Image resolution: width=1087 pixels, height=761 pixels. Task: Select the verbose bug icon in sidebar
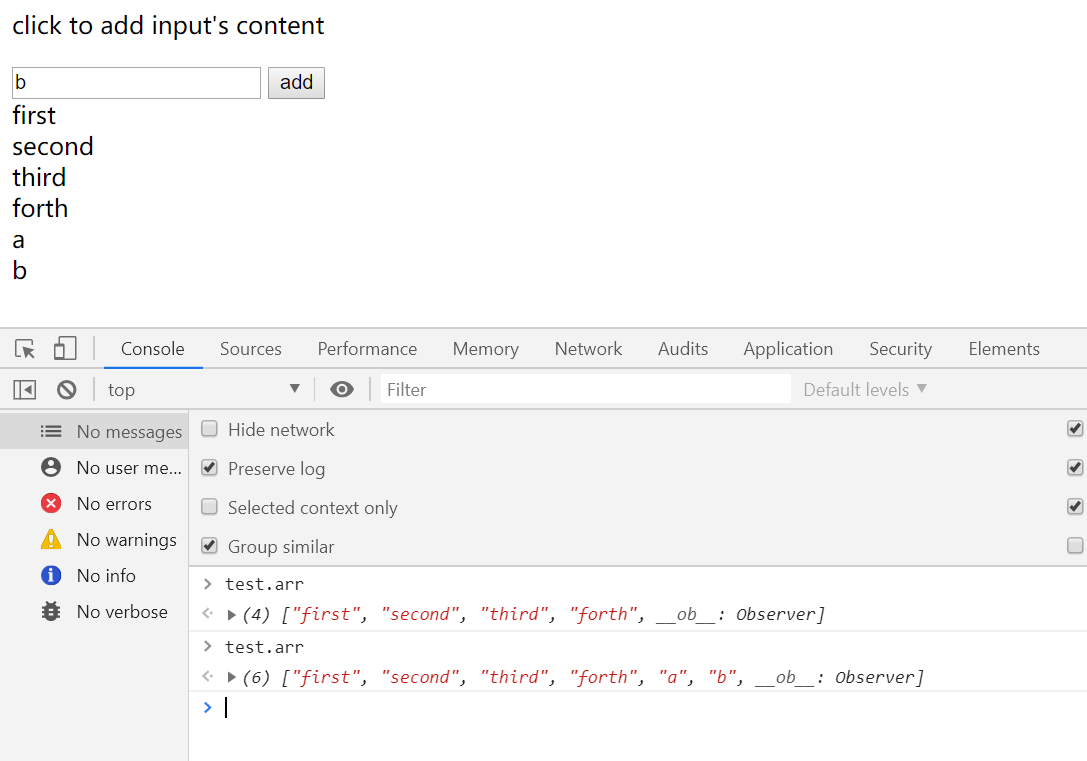[x=51, y=612]
